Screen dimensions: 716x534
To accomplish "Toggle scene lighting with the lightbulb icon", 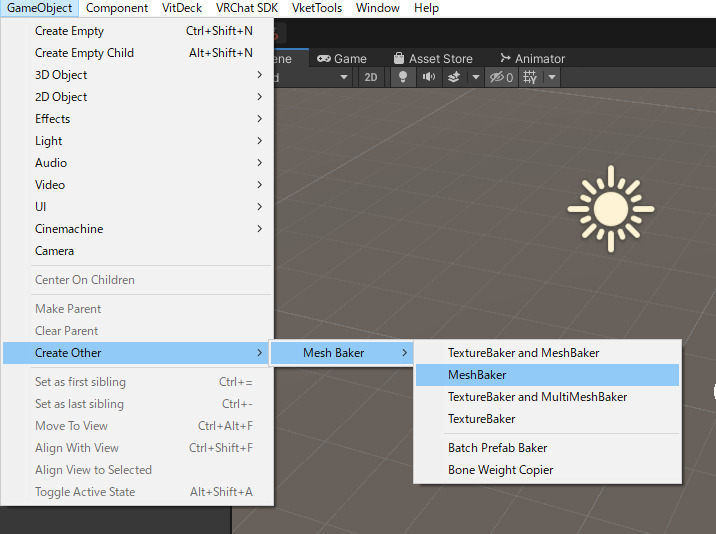I will (x=403, y=77).
